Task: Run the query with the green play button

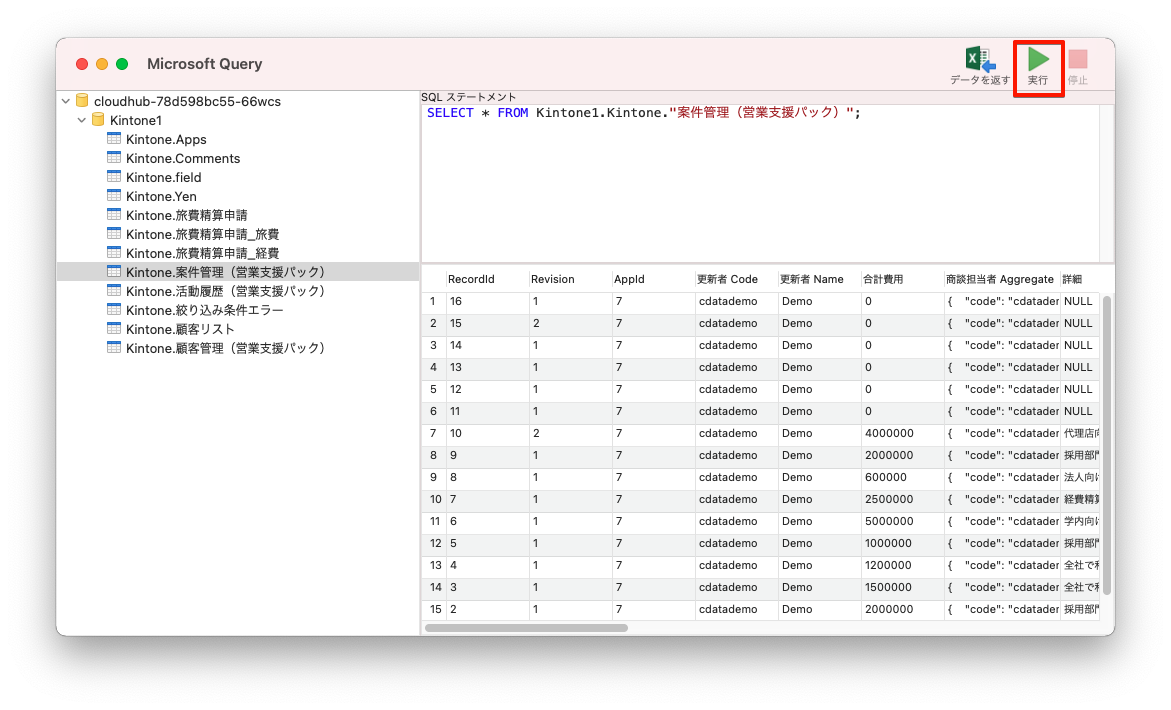Action: [x=1037, y=59]
